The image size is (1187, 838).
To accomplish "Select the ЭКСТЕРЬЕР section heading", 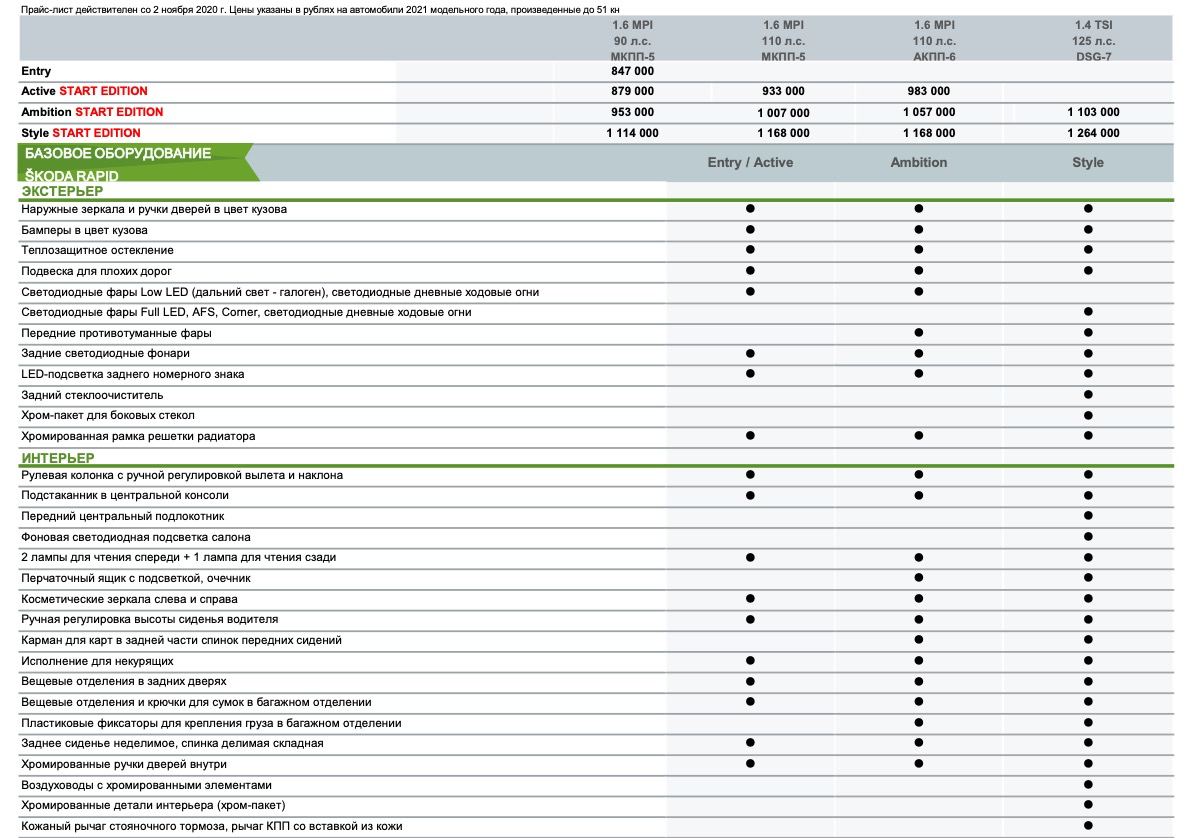I will tap(62, 192).
